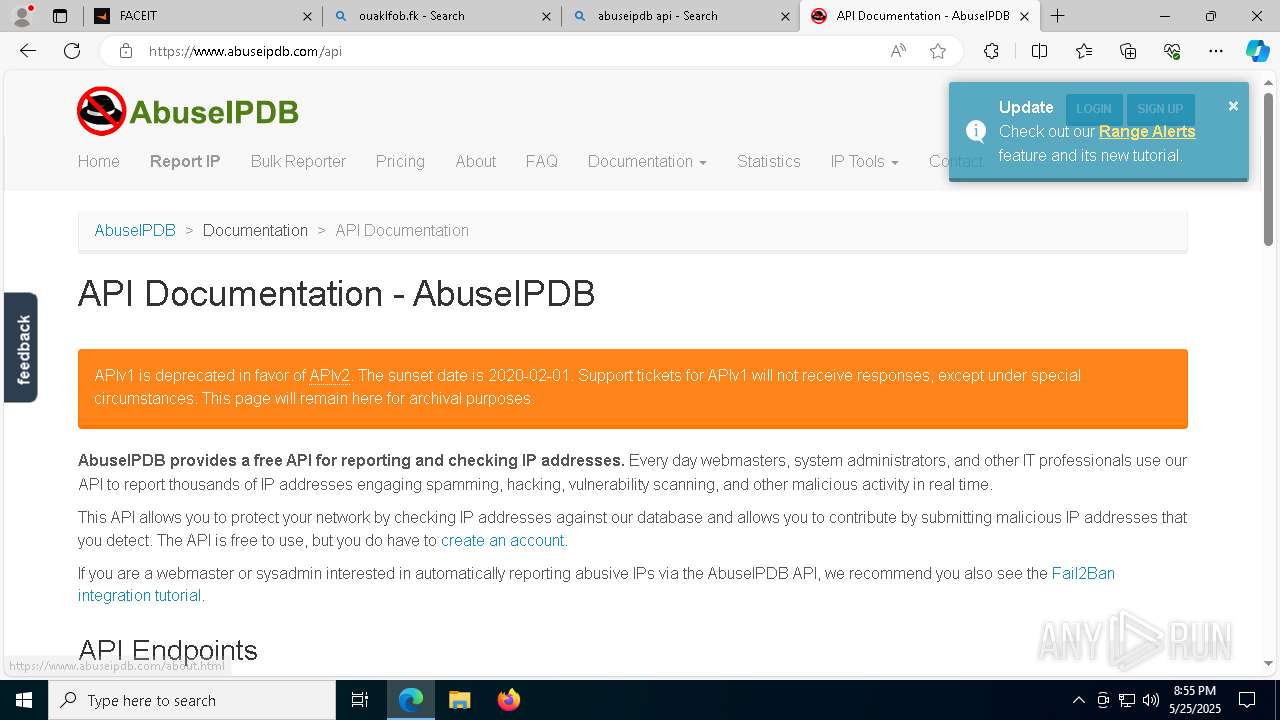Viewport: 1280px width, 720px height.
Task: Open Task View on taskbar
Action: (360, 700)
